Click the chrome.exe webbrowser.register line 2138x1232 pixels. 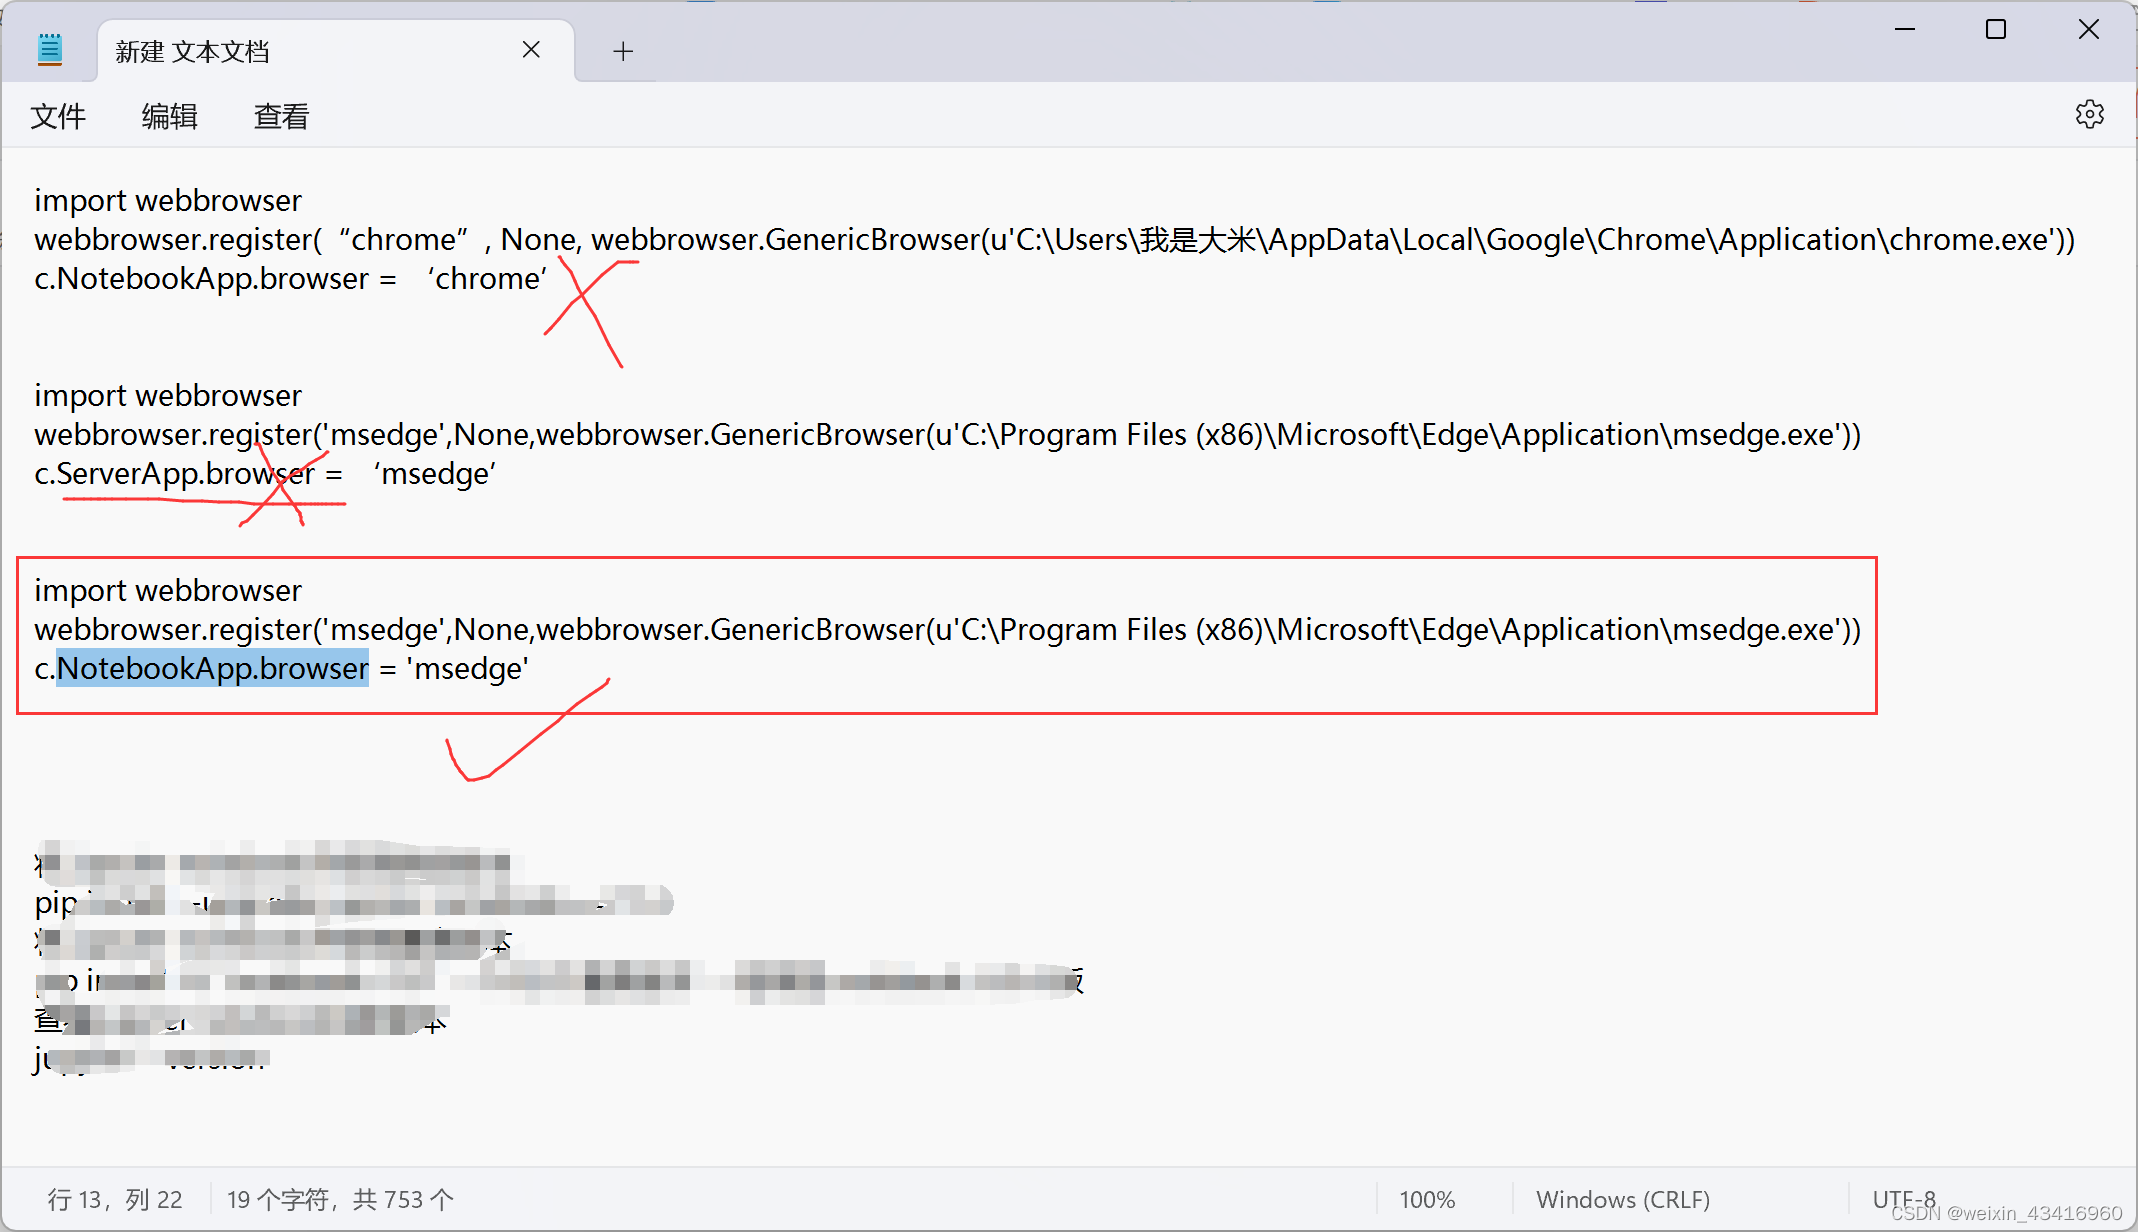pyautogui.click(x=1054, y=240)
